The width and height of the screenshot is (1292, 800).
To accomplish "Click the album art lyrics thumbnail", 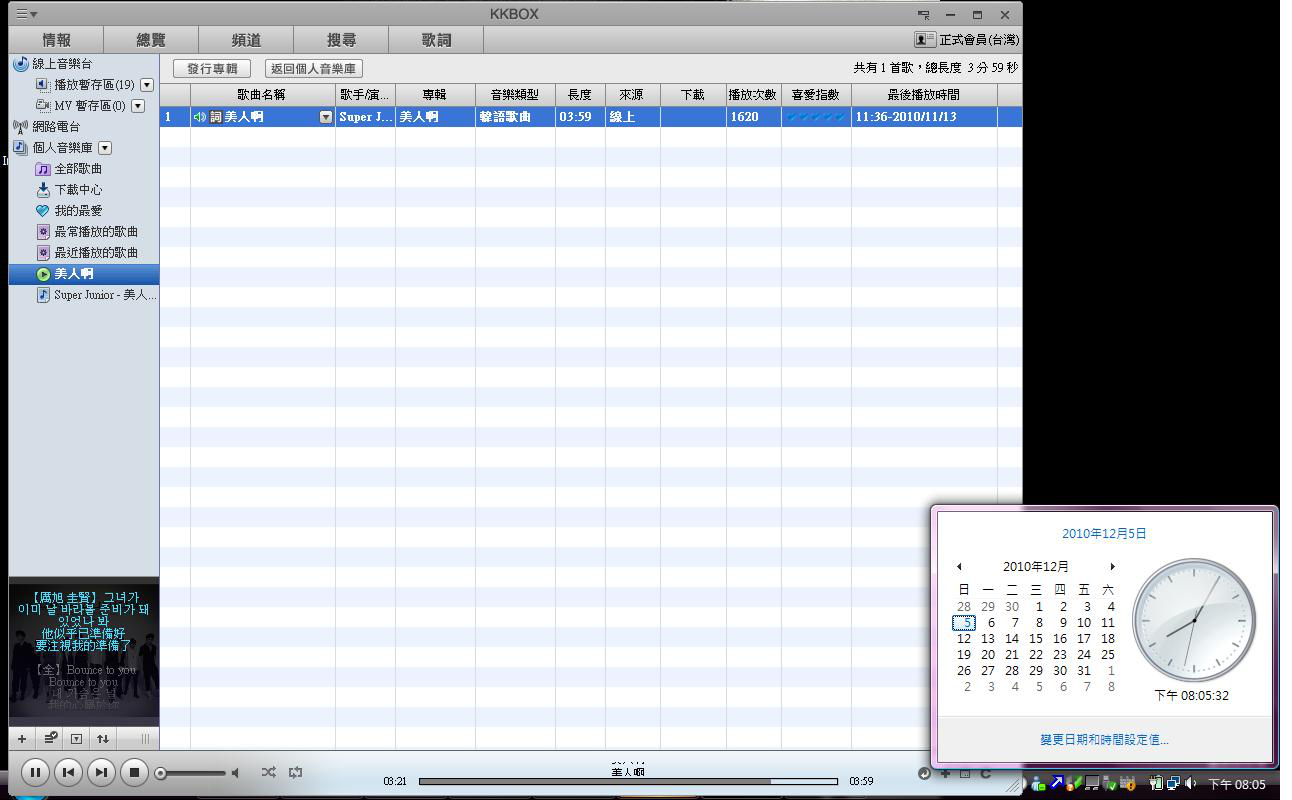I will coord(84,651).
